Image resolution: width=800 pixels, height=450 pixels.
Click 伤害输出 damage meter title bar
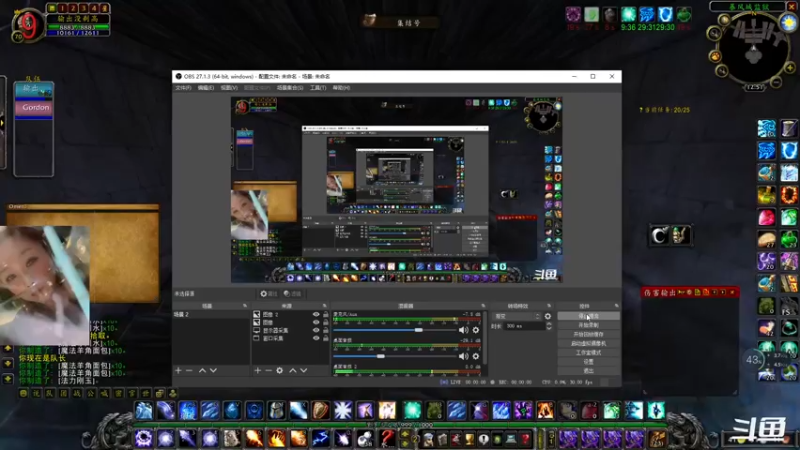pyautogui.click(x=690, y=292)
